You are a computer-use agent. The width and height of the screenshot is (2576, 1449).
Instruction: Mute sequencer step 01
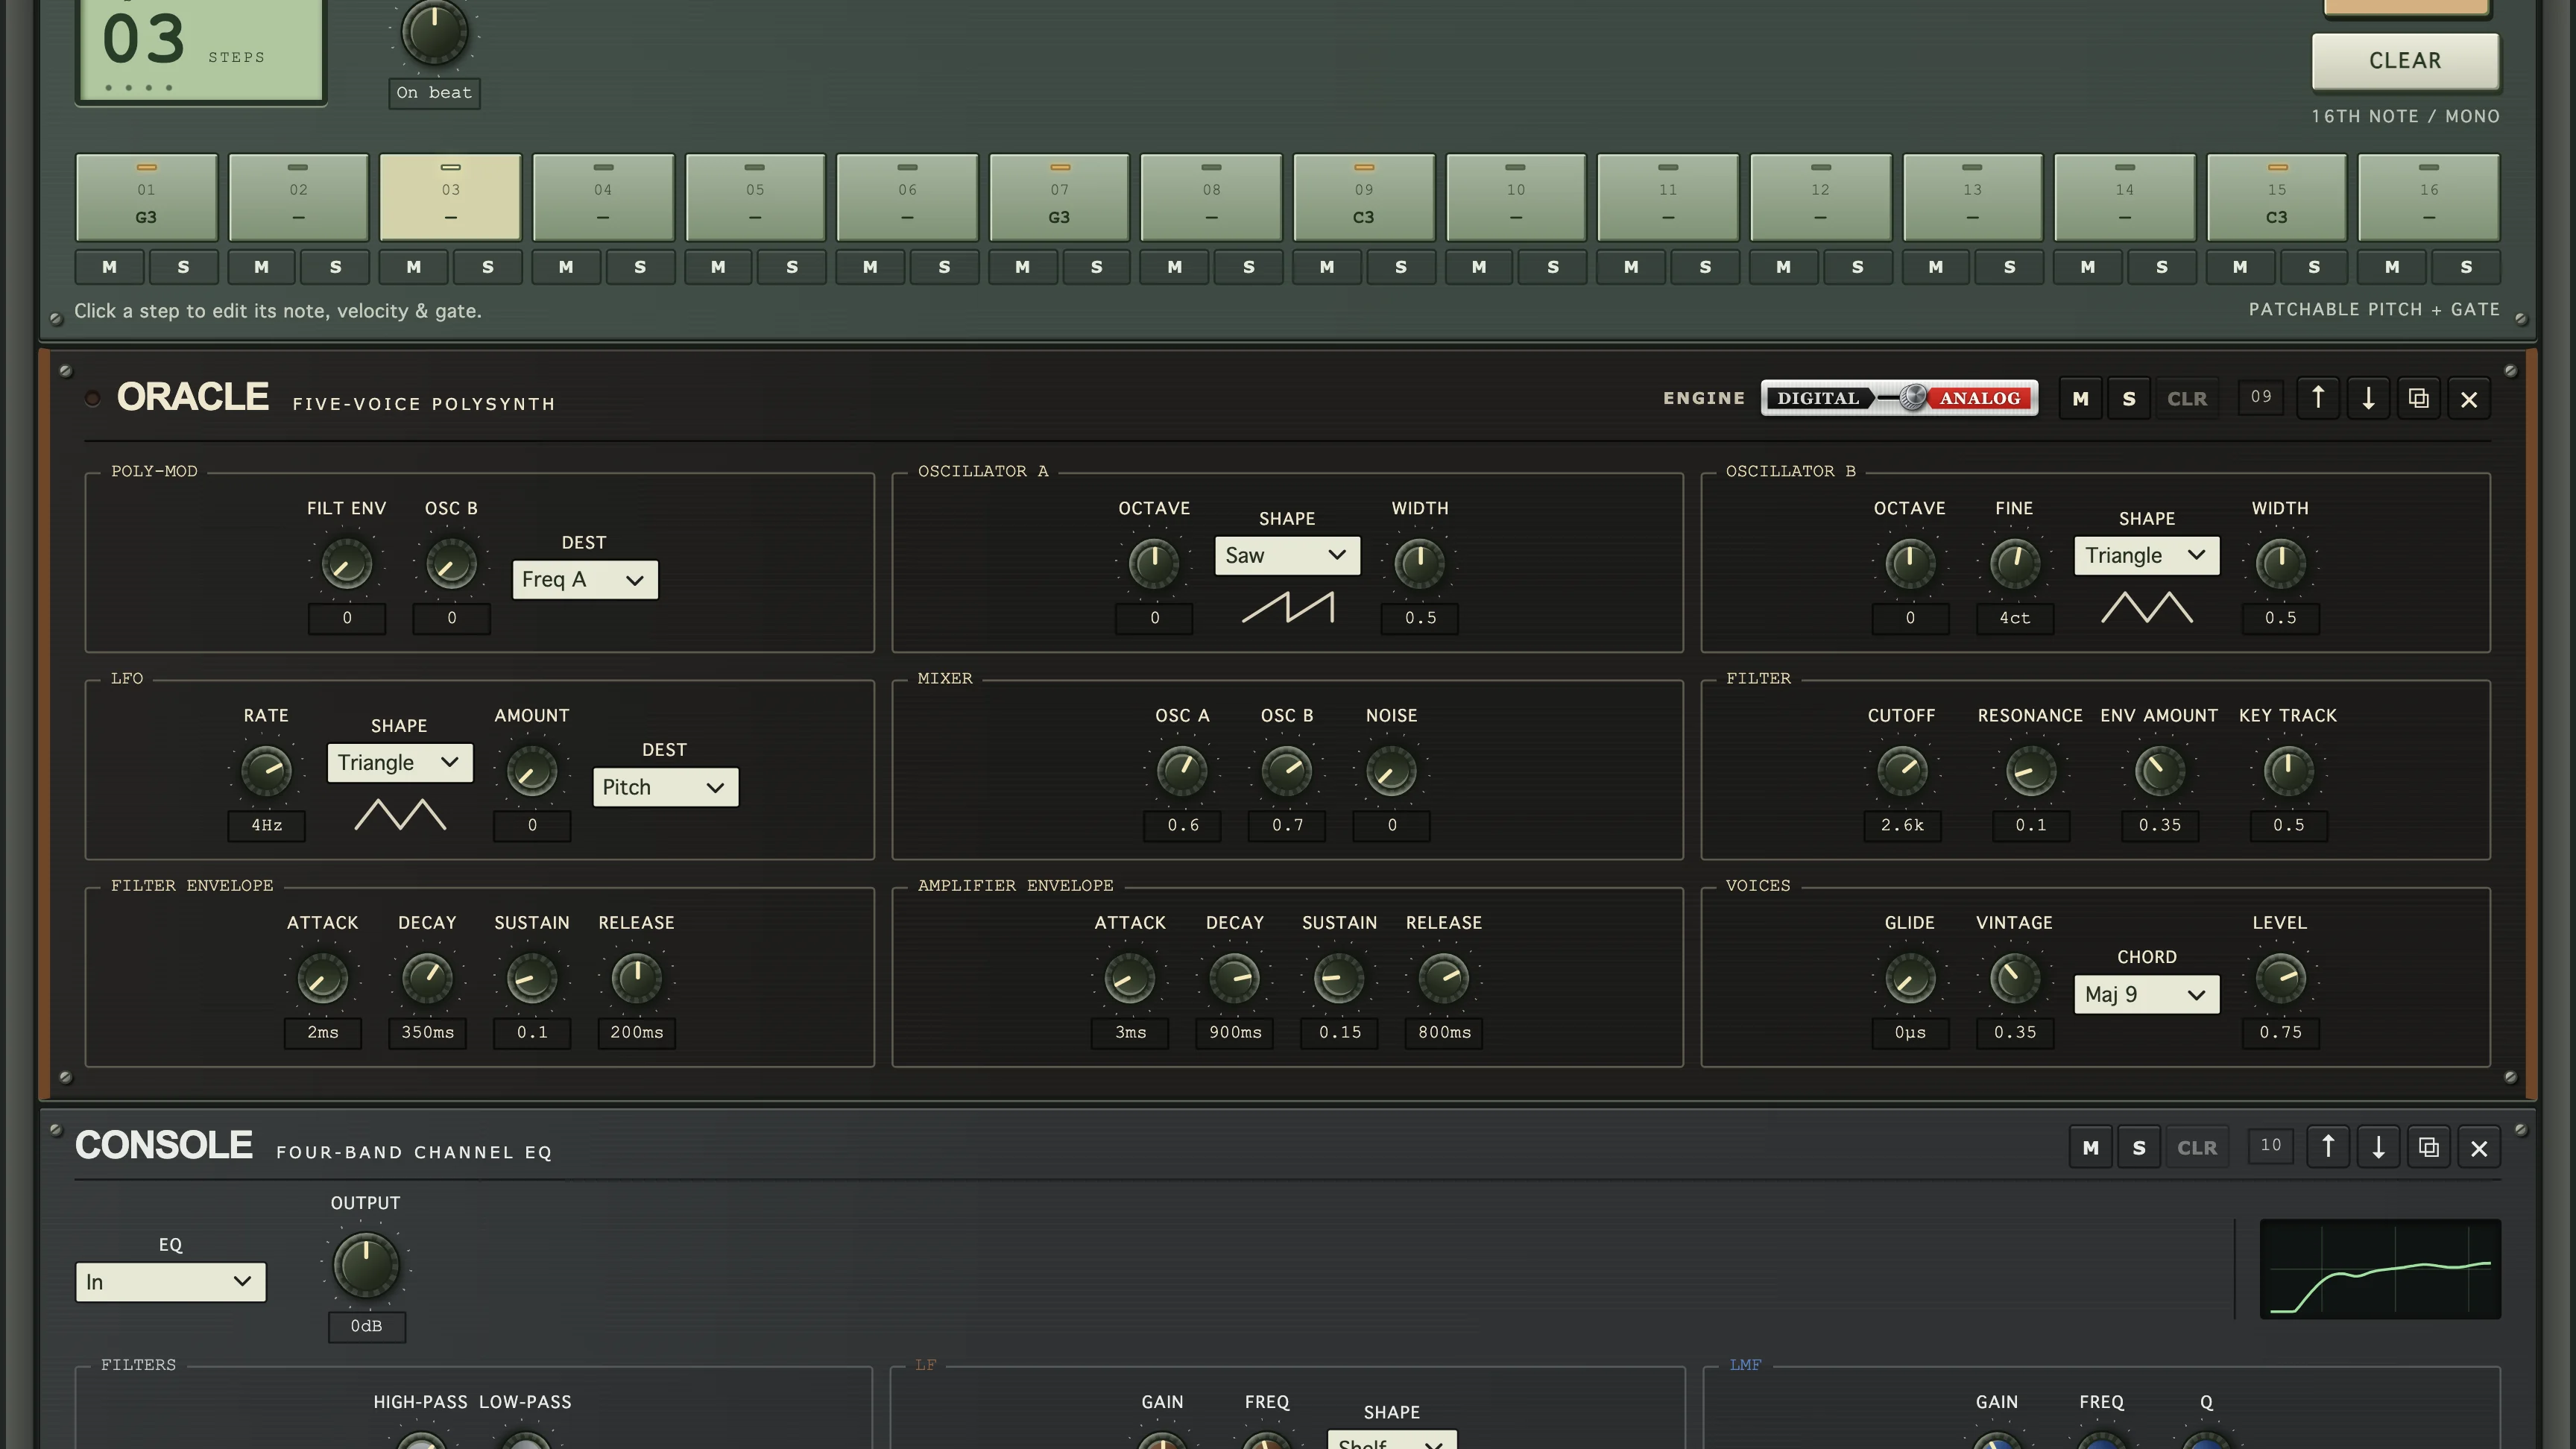[109, 267]
